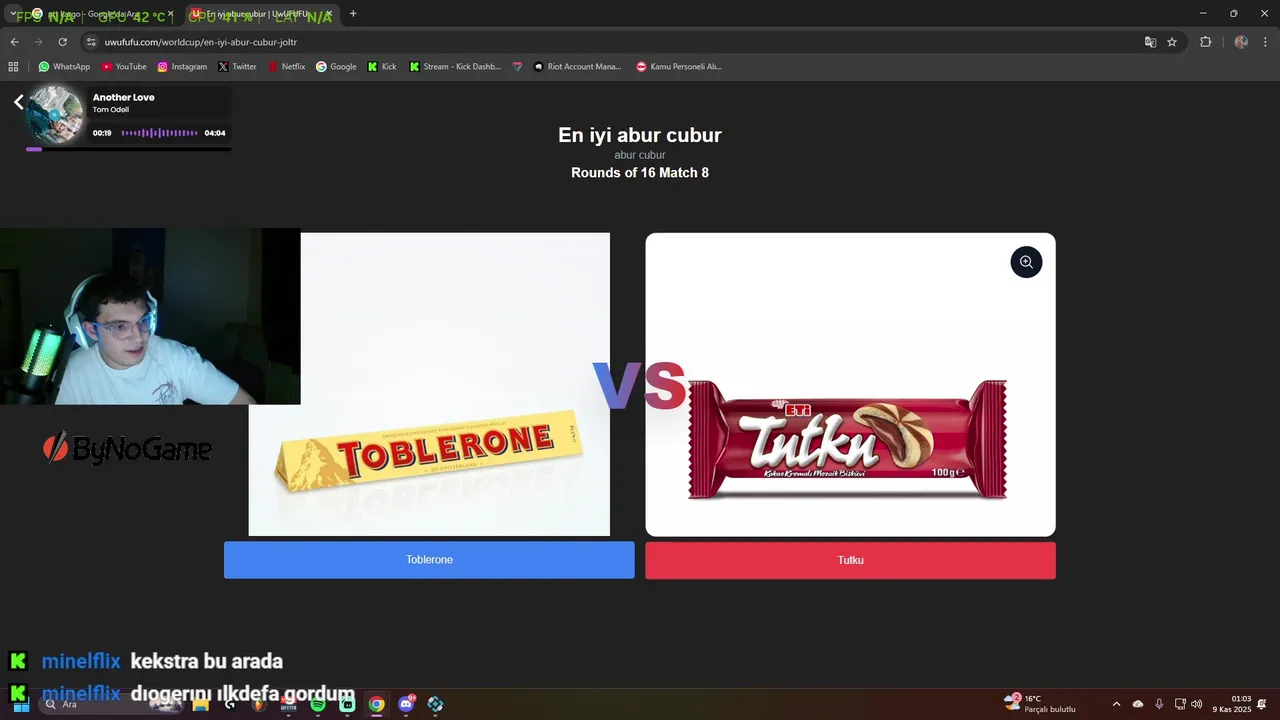Open the Kick bookmark
This screenshot has height=720, width=1280.
(x=382, y=67)
